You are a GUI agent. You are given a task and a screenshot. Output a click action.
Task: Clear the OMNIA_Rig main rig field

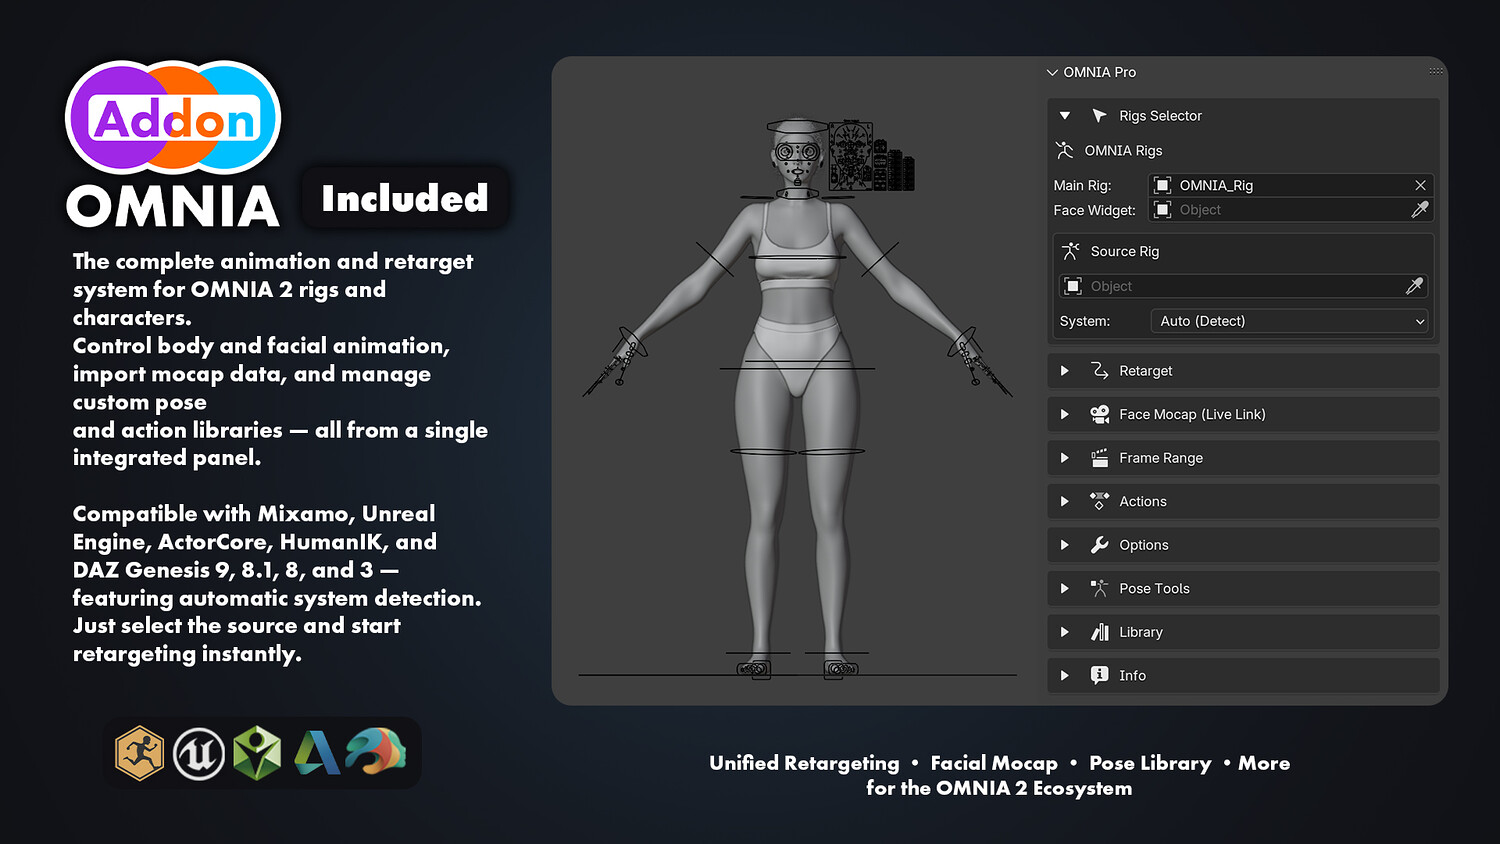click(x=1420, y=185)
